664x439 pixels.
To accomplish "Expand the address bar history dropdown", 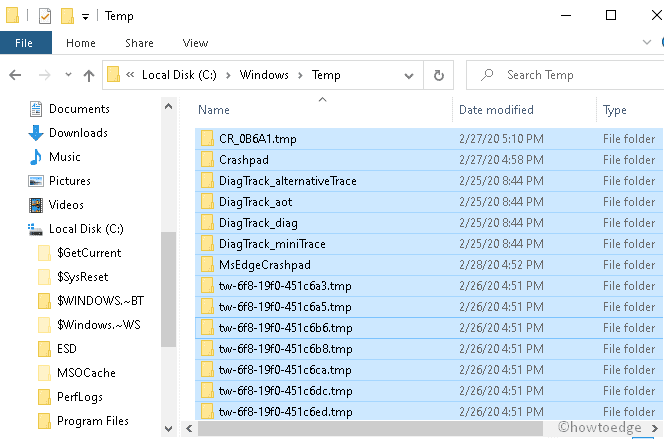I will pos(409,75).
